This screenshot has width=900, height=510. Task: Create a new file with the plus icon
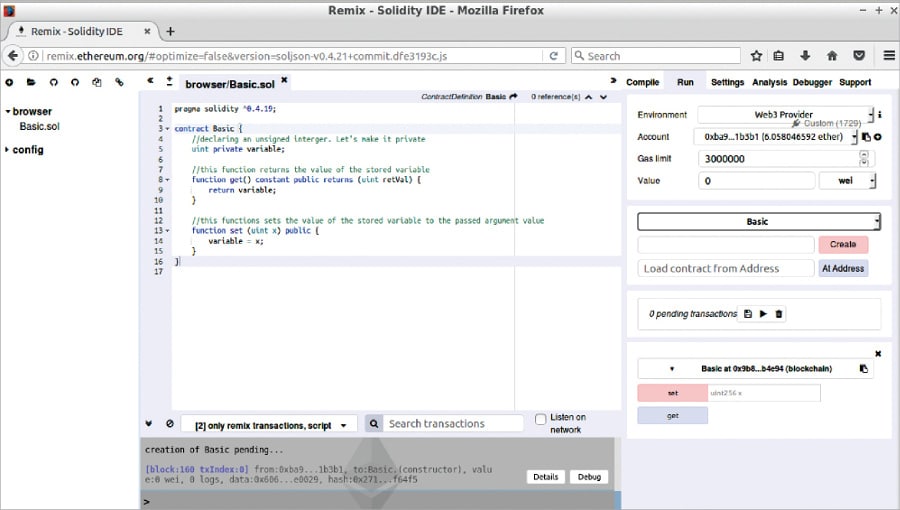(x=9, y=82)
